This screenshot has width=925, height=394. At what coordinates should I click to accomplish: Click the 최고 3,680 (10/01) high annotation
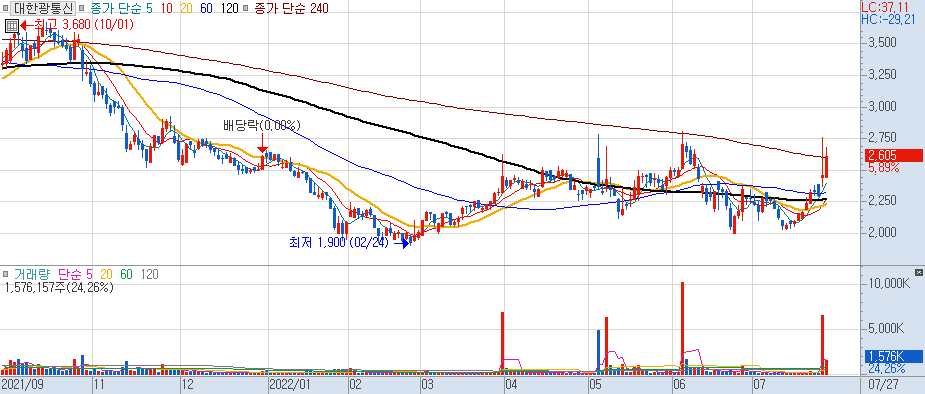[x=84, y=25]
